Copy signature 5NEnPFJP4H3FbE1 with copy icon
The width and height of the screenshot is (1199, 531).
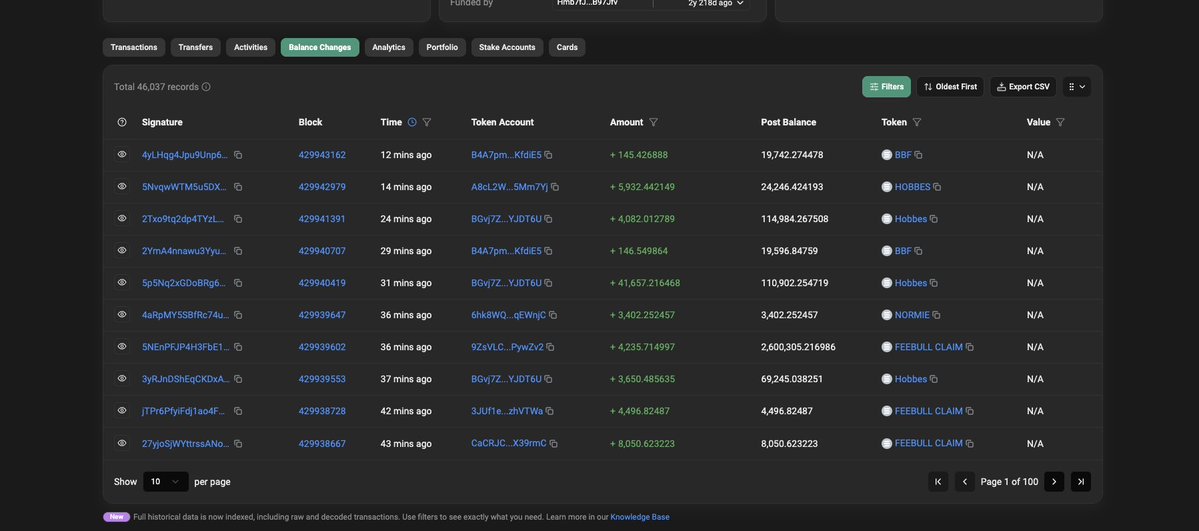coord(238,347)
